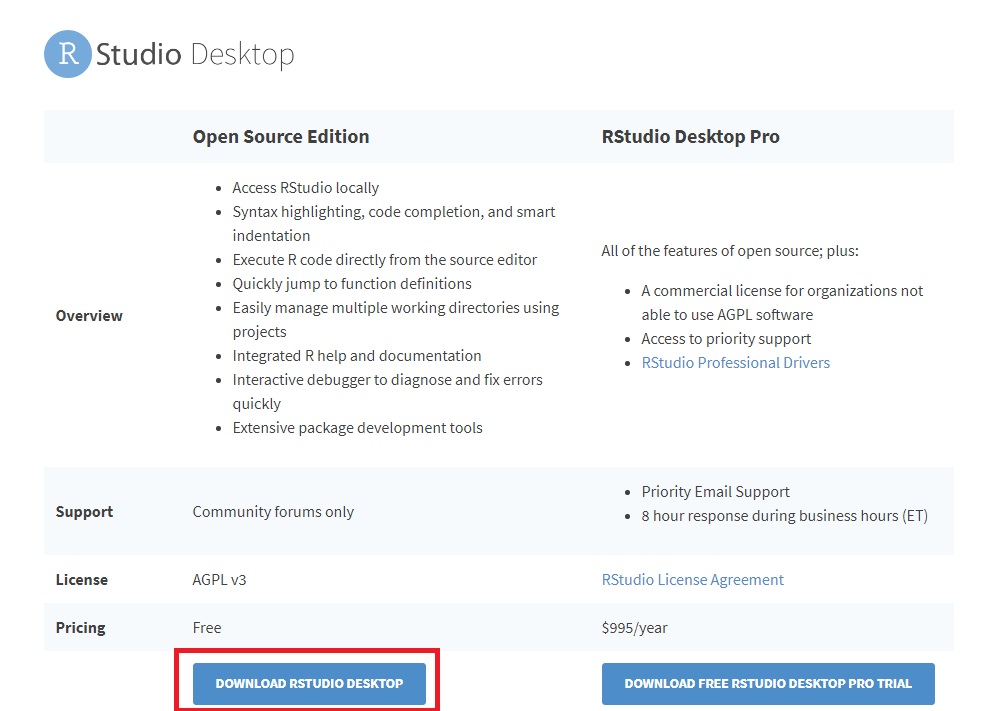Click 'Priority Email Support' bullet

tap(715, 492)
